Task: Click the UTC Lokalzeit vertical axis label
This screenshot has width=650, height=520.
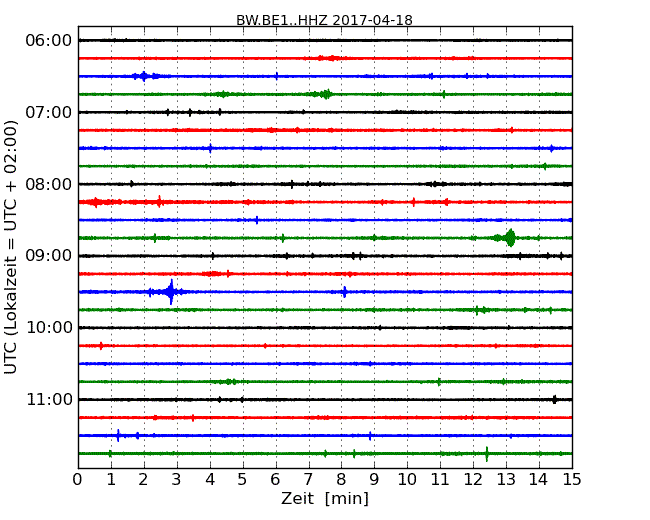Action: (11, 247)
